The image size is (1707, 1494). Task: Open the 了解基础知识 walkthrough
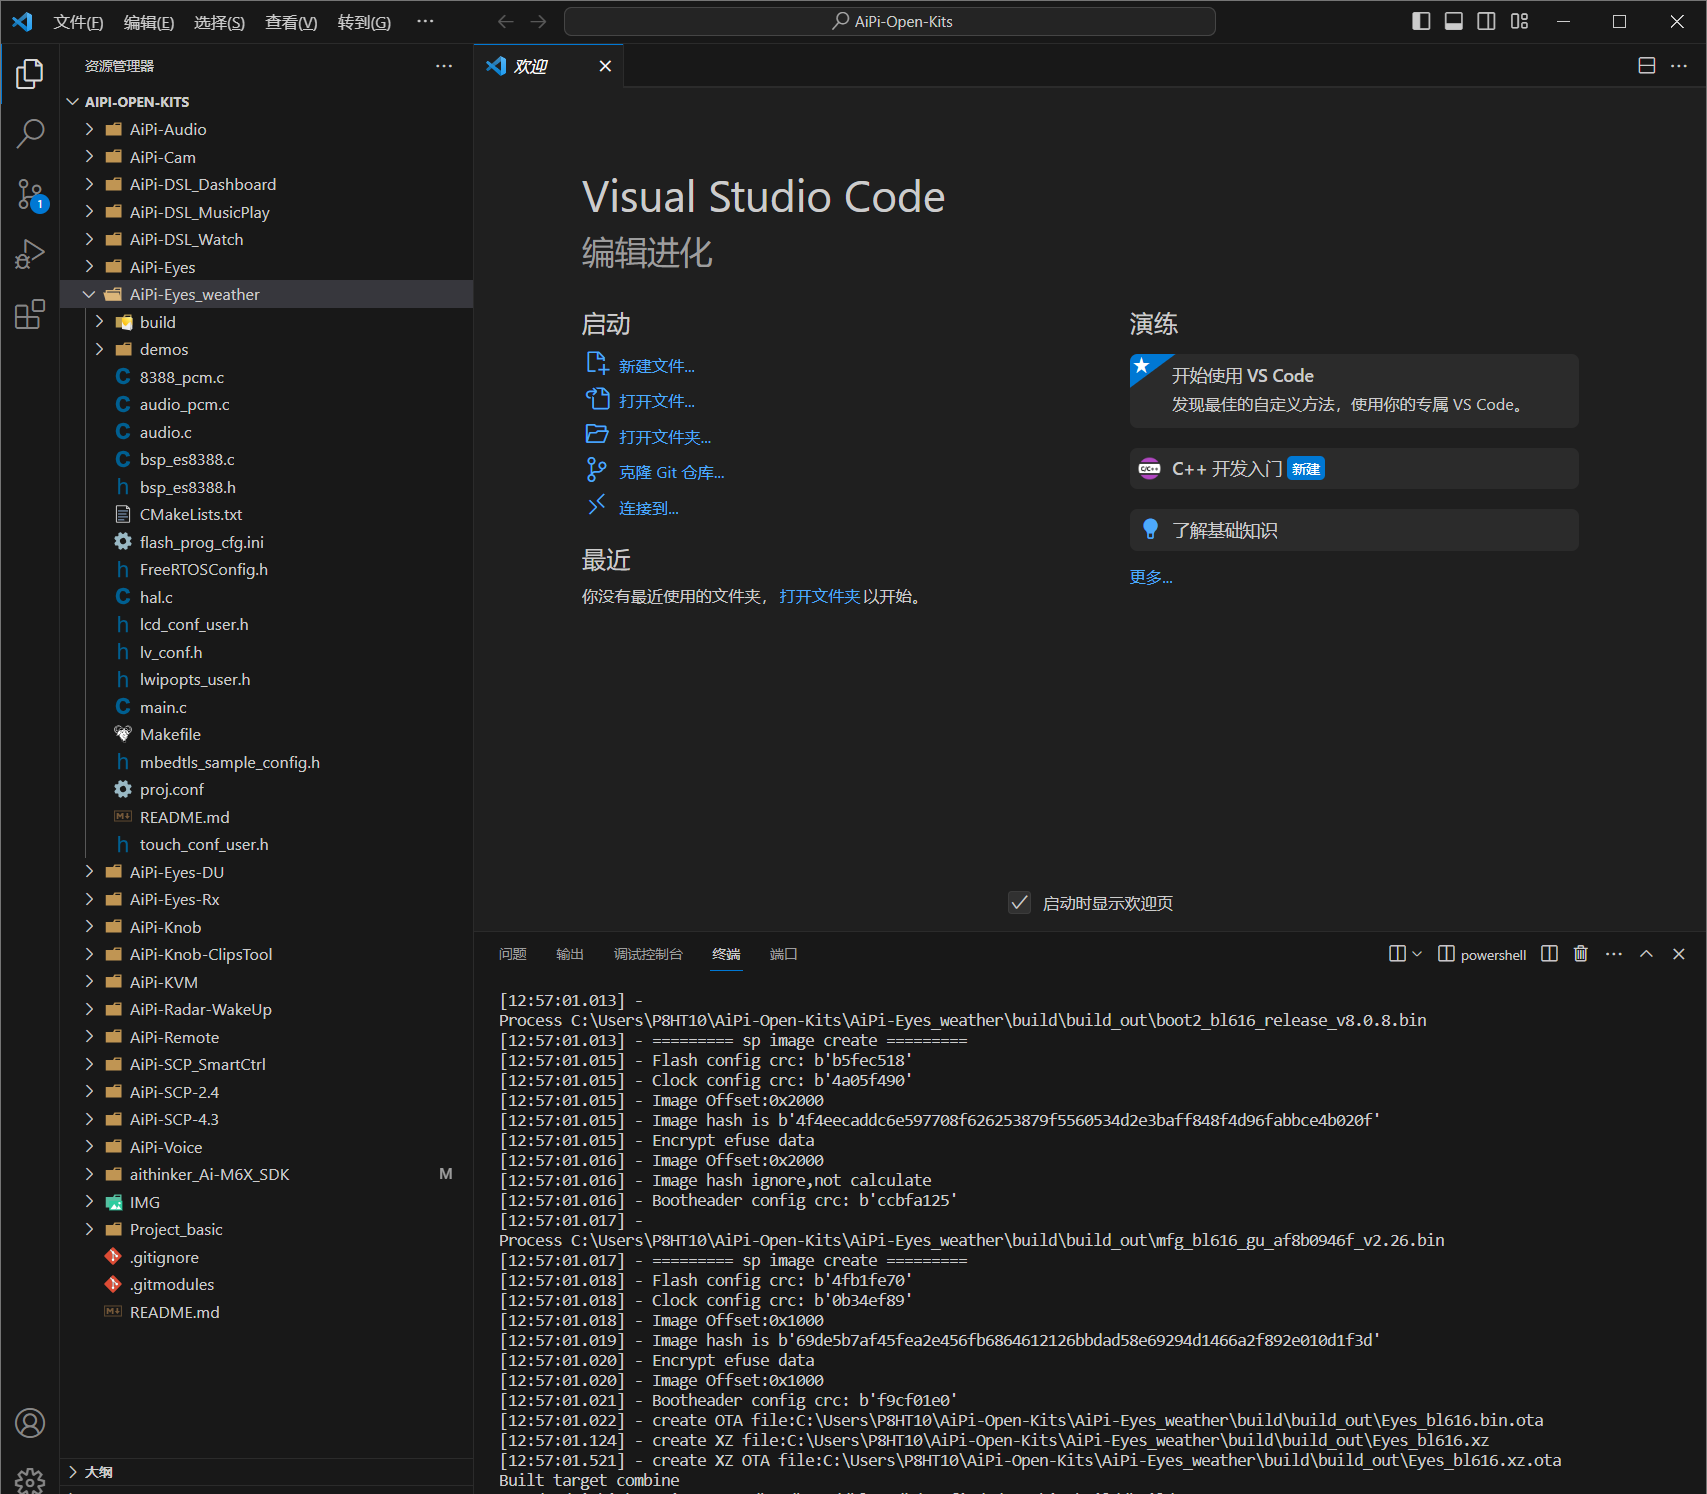pos(1354,530)
